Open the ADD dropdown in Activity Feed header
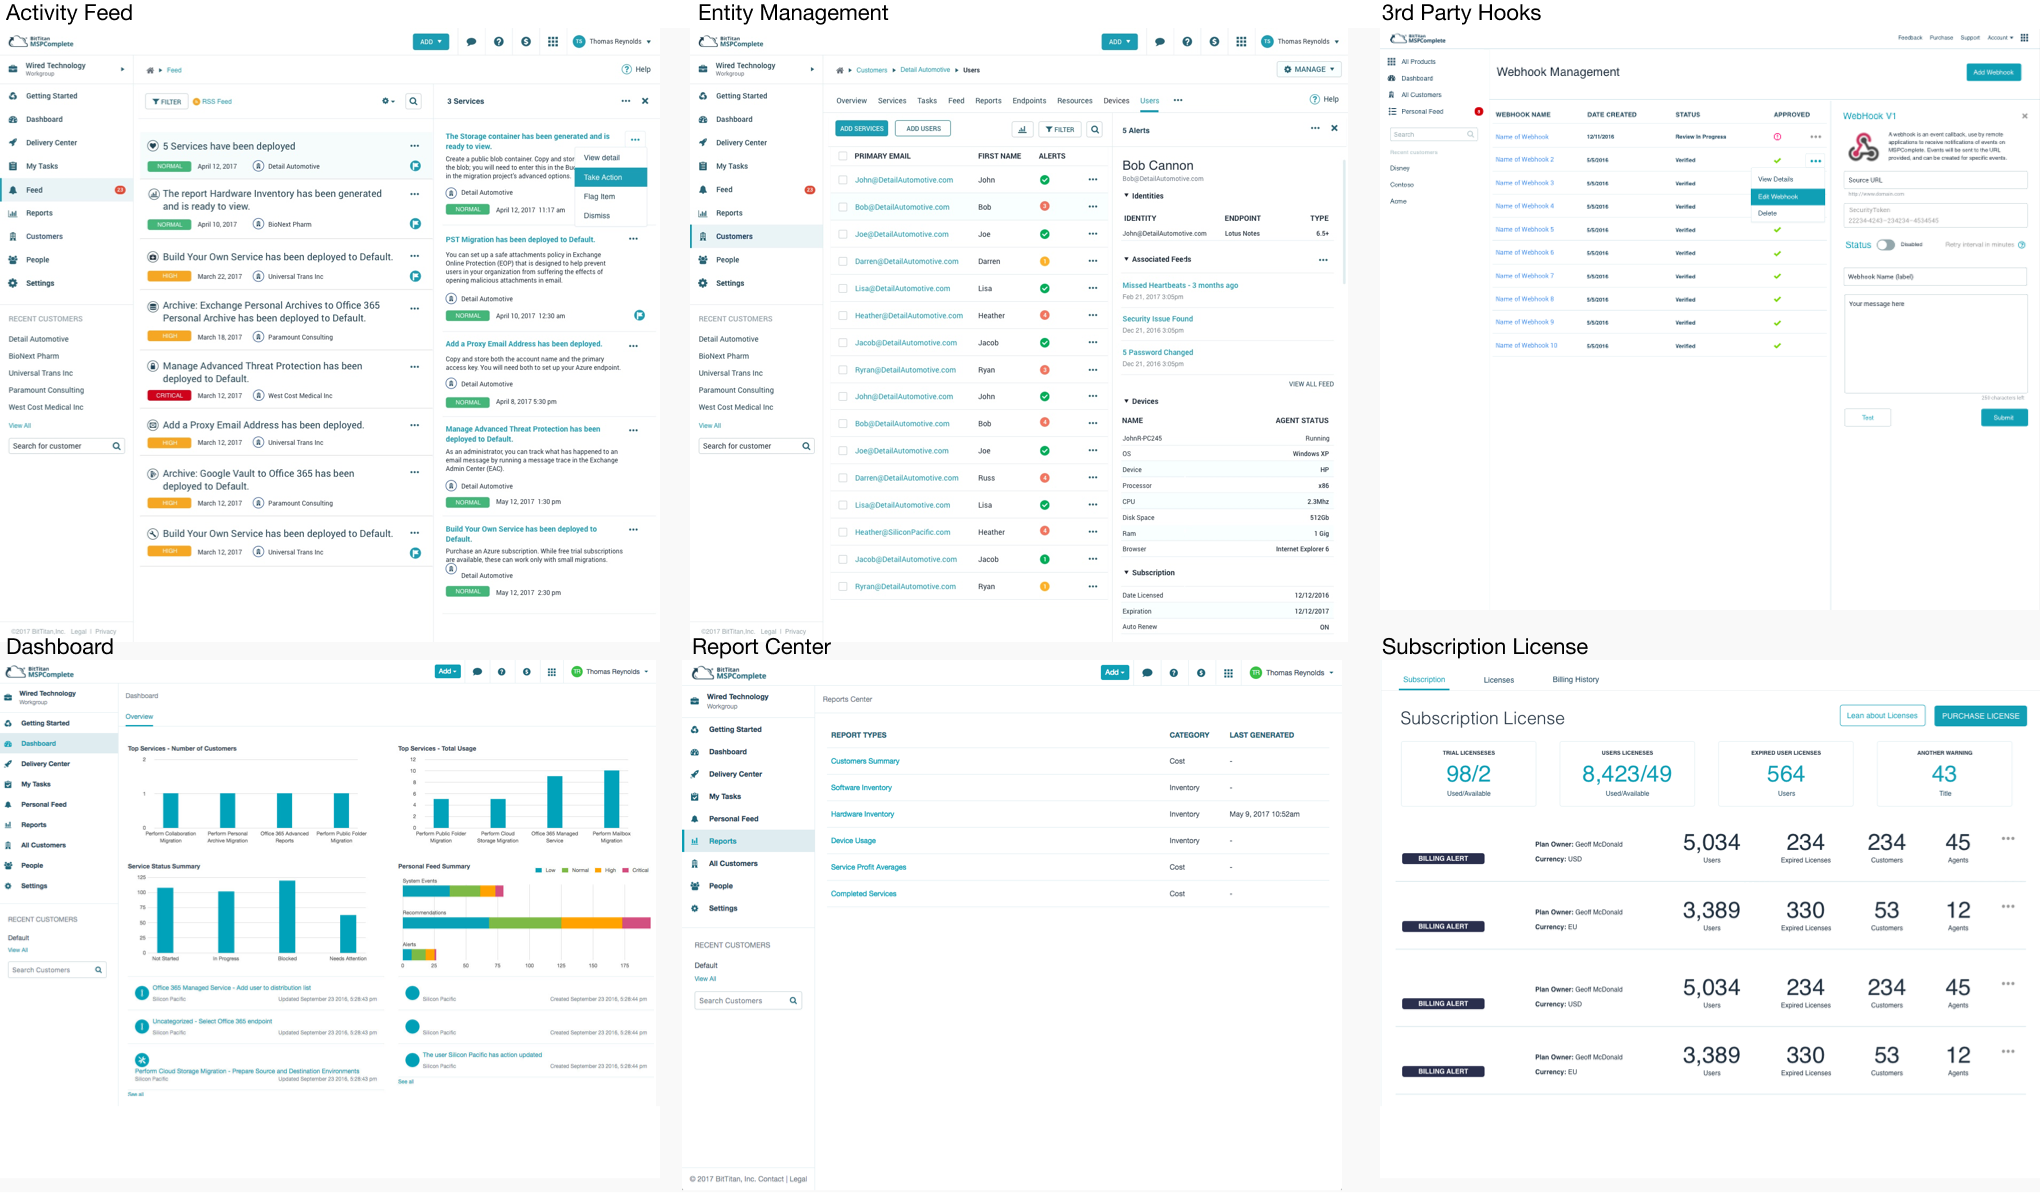The width and height of the screenshot is (2040, 1194). [x=431, y=42]
